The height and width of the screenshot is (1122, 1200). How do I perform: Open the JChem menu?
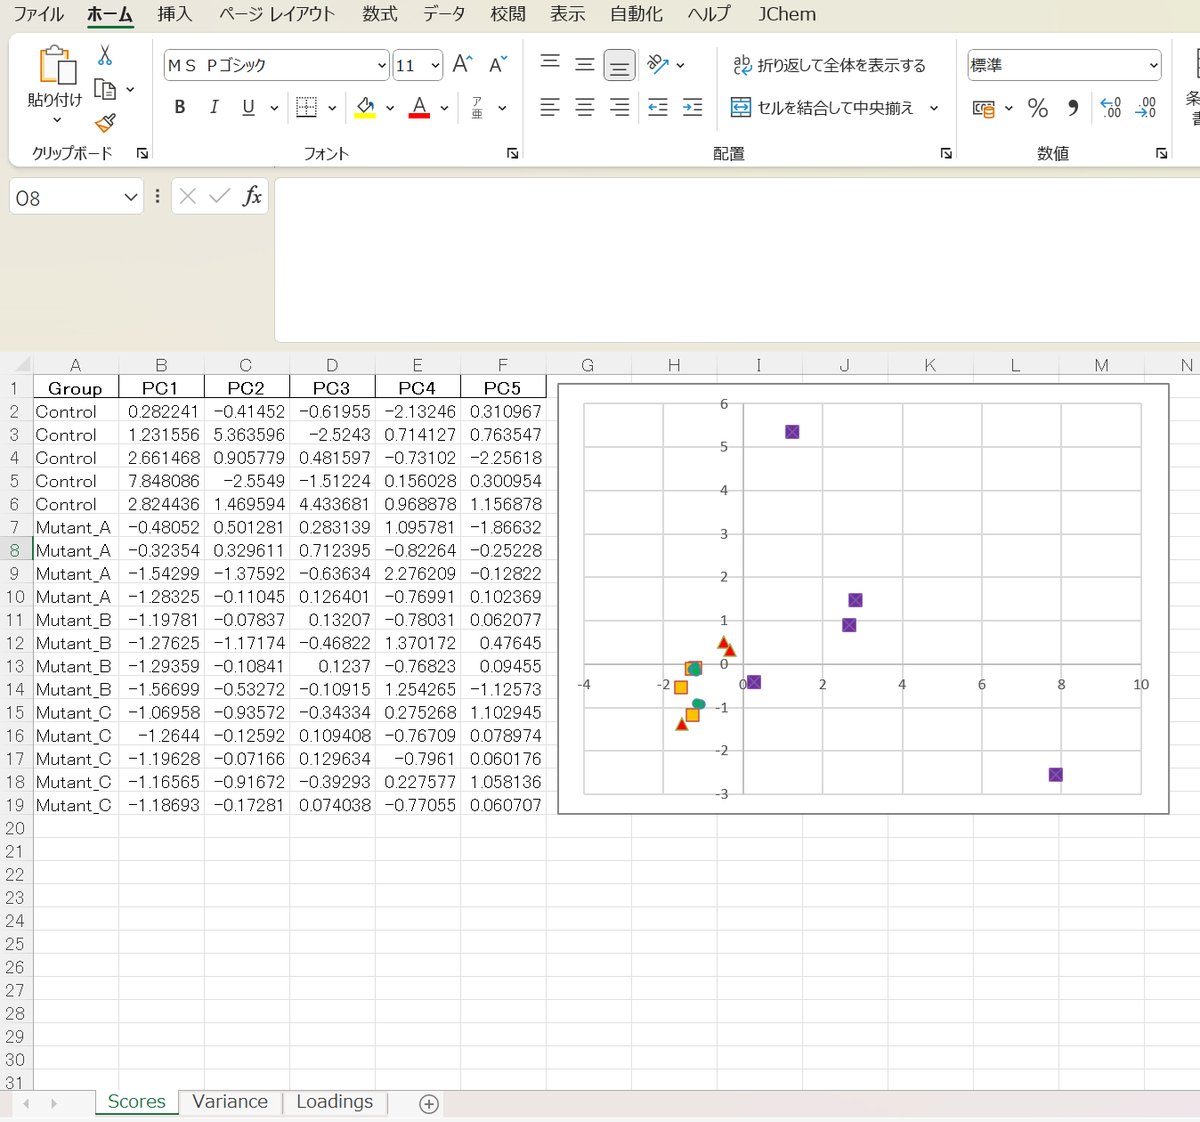pos(786,14)
